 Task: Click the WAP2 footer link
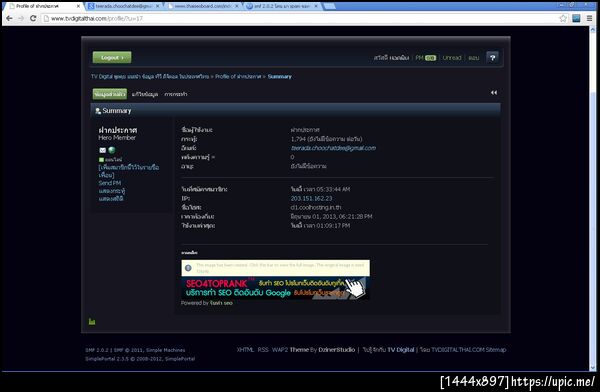pyautogui.click(x=280, y=350)
